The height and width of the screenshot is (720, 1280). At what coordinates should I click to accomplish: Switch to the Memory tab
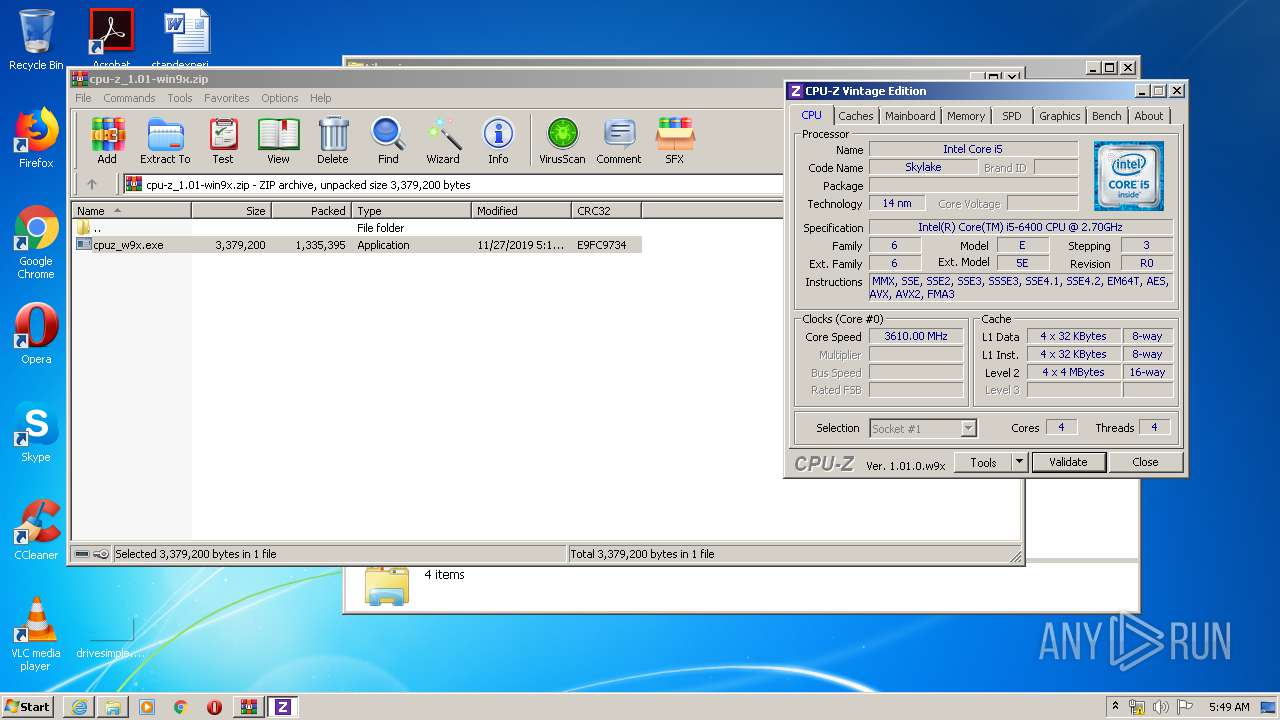(966, 116)
